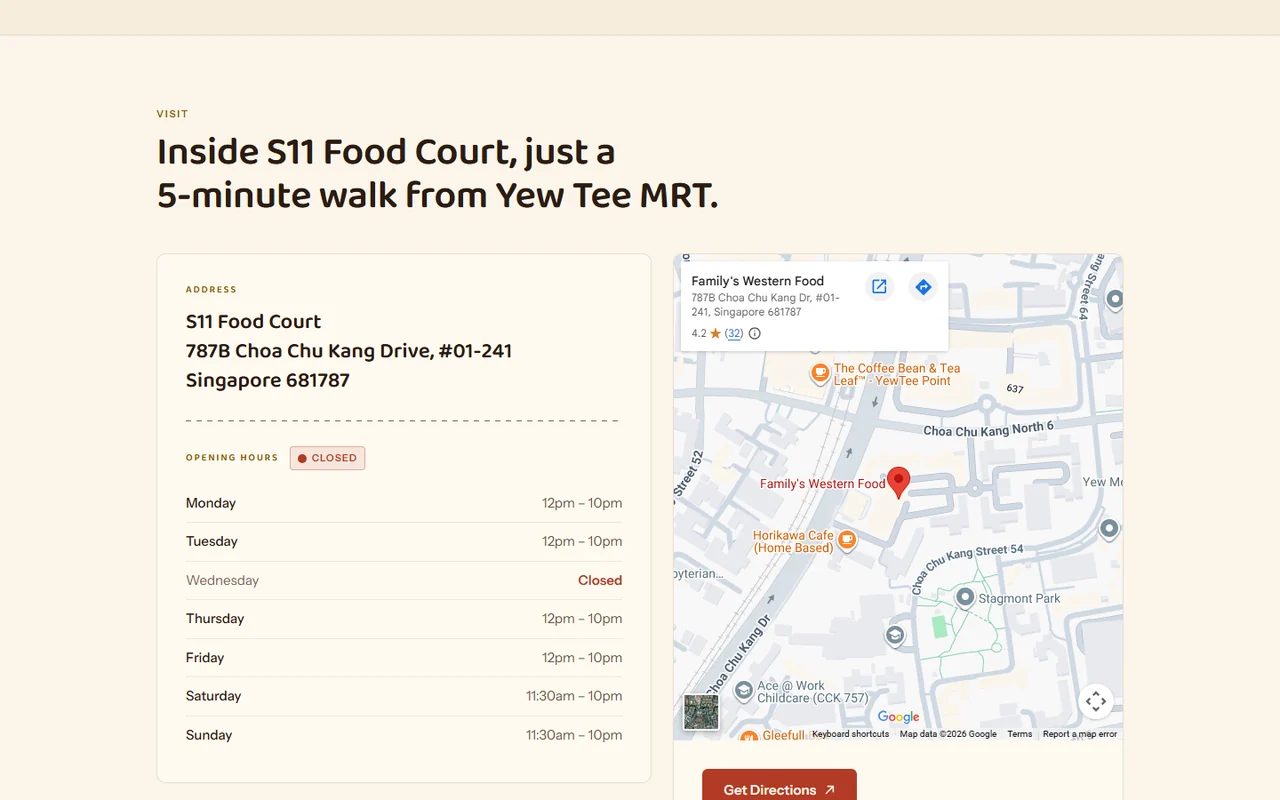Click the Family's Western Food map card title

tap(757, 281)
